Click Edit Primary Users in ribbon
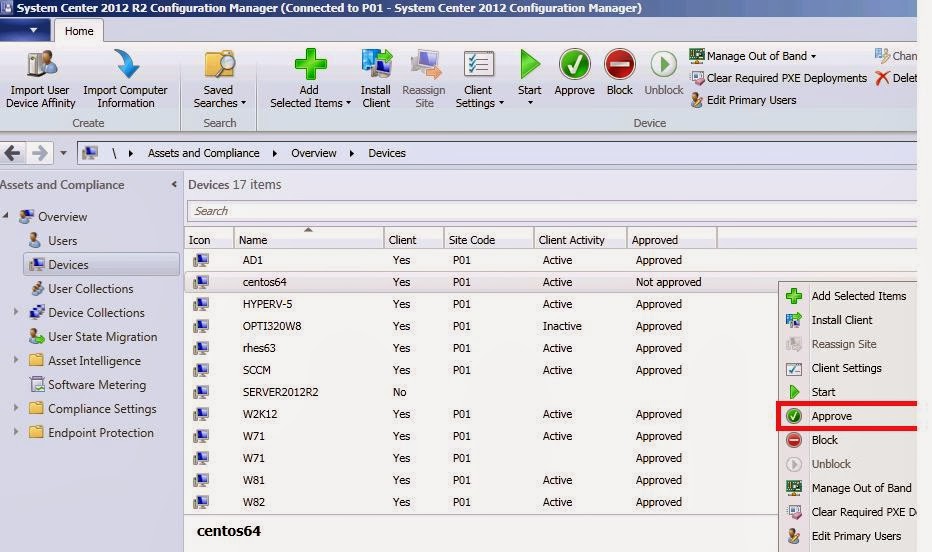 click(743, 100)
